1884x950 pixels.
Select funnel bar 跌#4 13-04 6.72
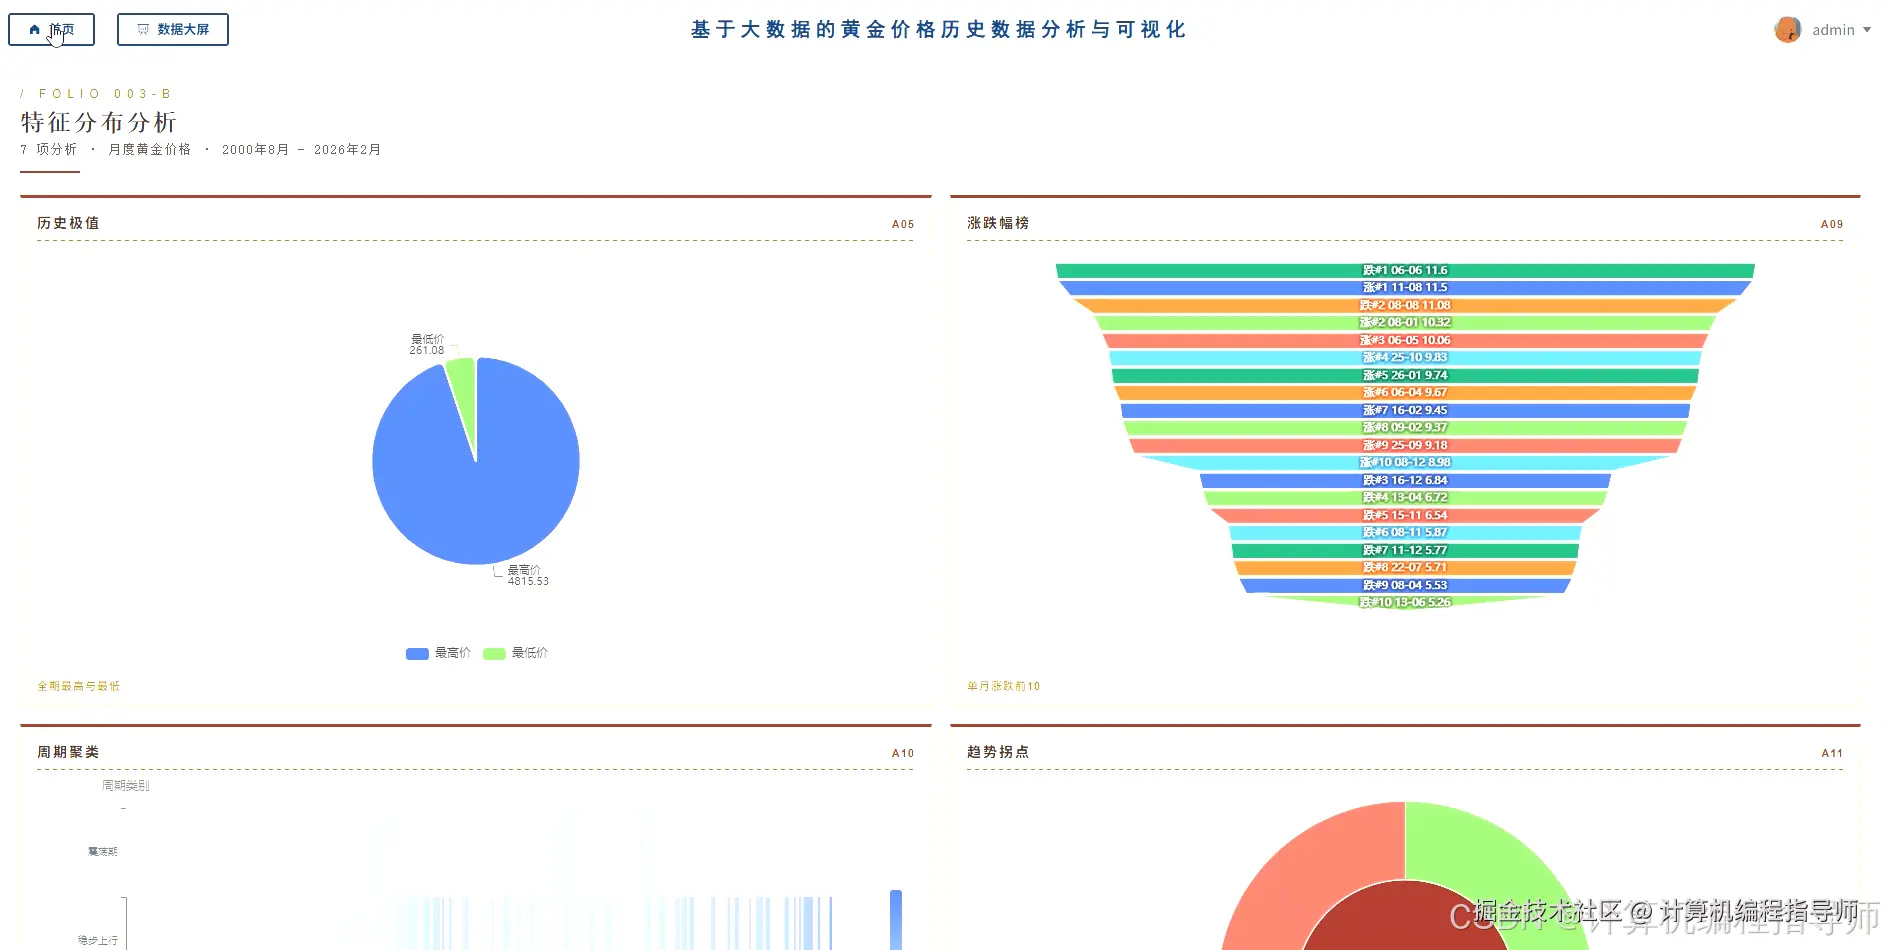pos(1405,498)
